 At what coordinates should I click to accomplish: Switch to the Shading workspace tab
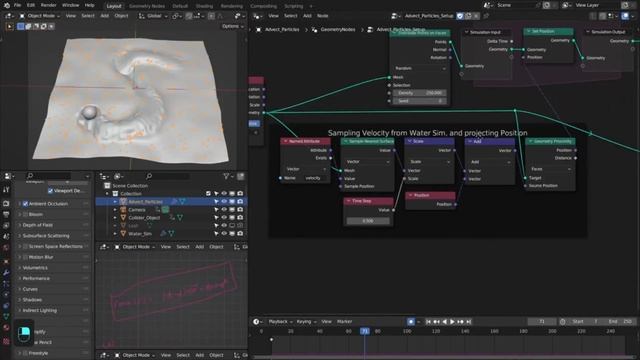coord(204,6)
